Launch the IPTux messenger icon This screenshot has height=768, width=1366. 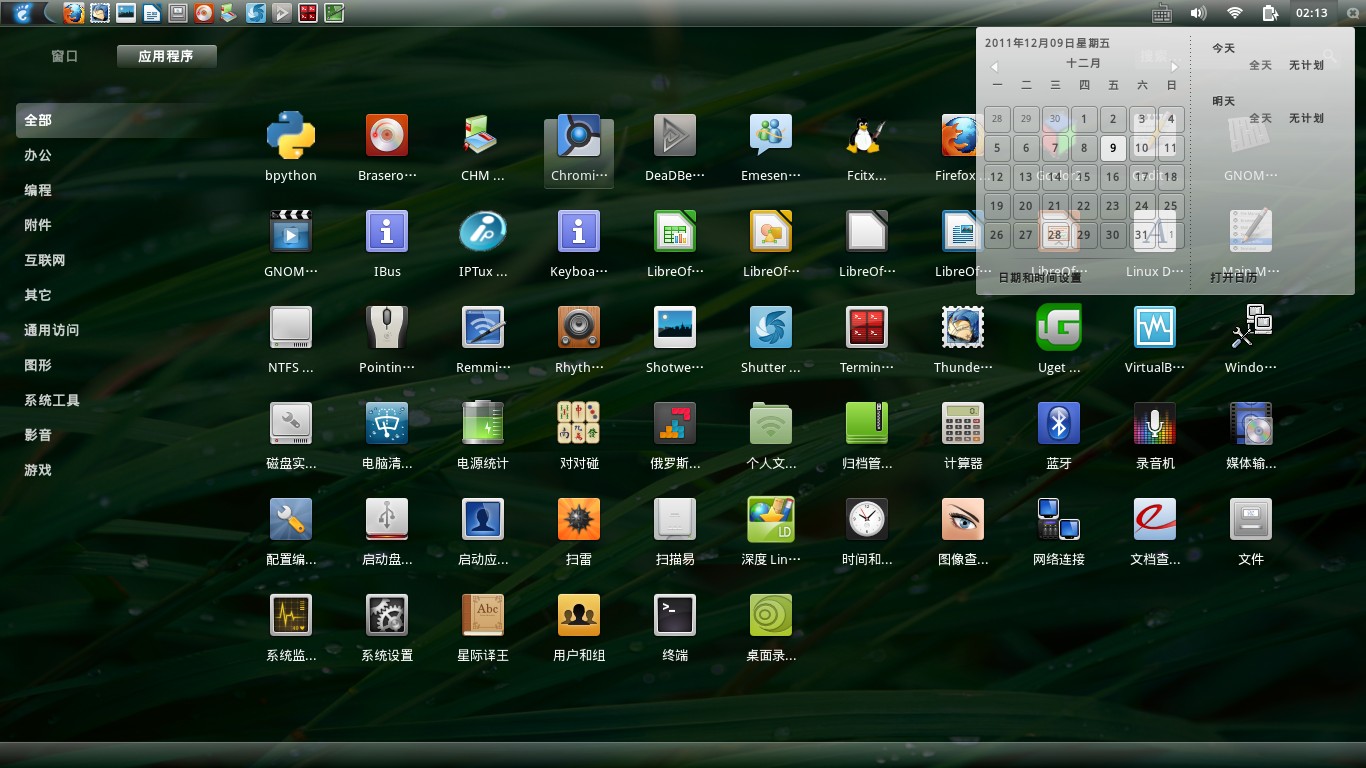click(483, 231)
